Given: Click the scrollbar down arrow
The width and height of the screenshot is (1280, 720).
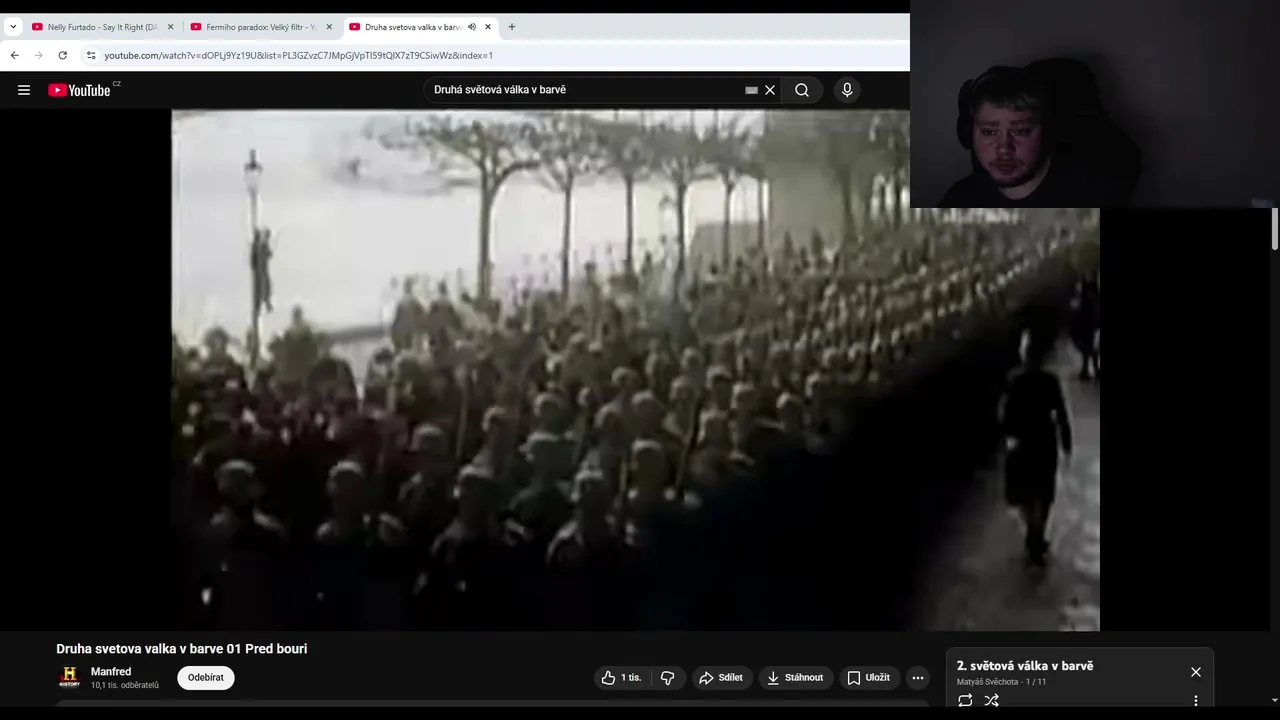Looking at the screenshot, I should pos(1274,702).
